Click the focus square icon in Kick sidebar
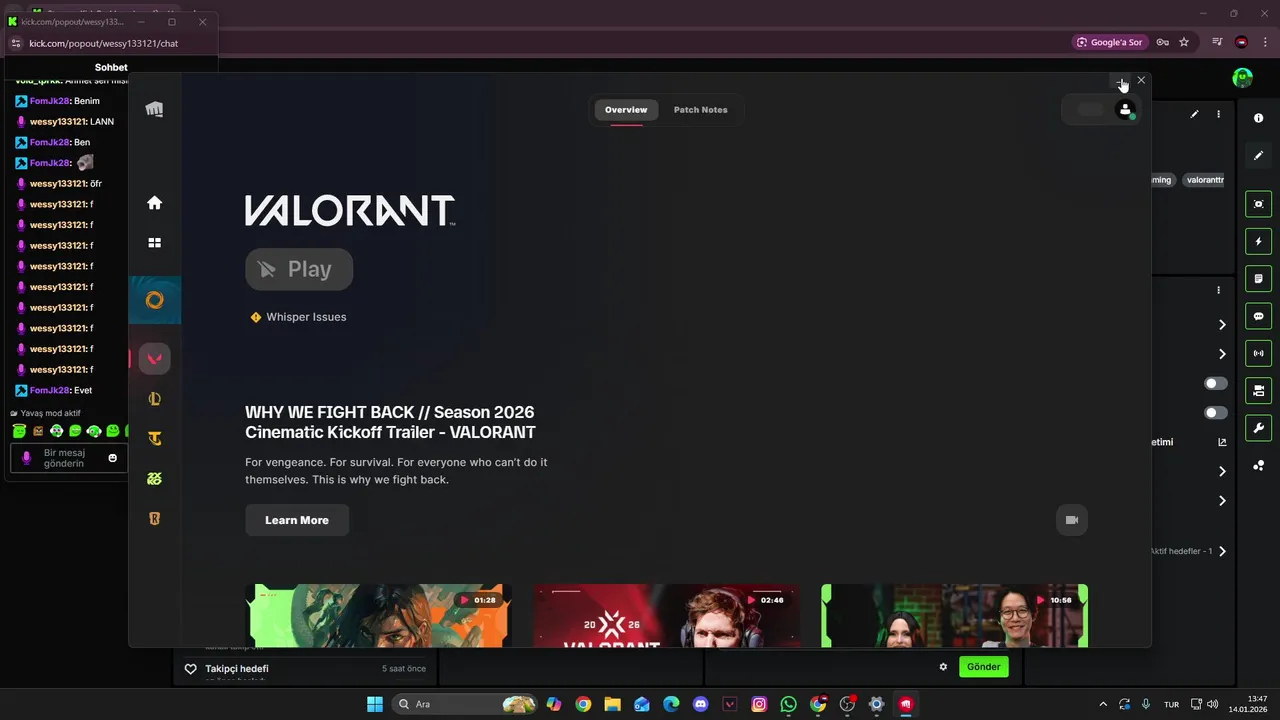 click(x=1258, y=204)
